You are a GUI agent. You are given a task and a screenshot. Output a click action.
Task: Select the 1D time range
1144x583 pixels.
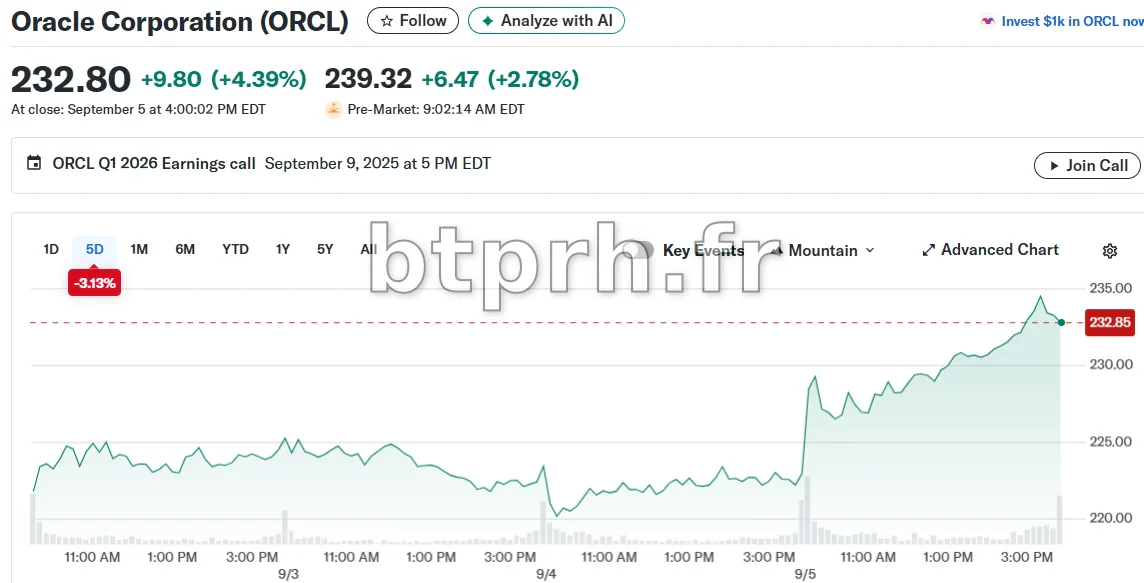51,249
